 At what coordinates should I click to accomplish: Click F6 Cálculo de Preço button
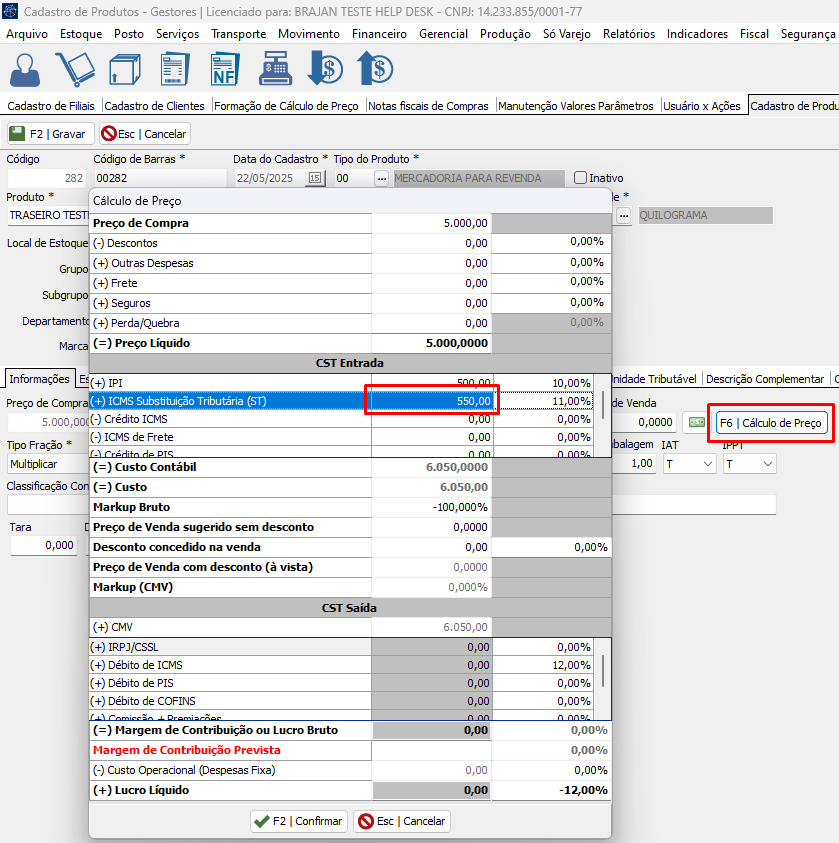click(x=770, y=423)
